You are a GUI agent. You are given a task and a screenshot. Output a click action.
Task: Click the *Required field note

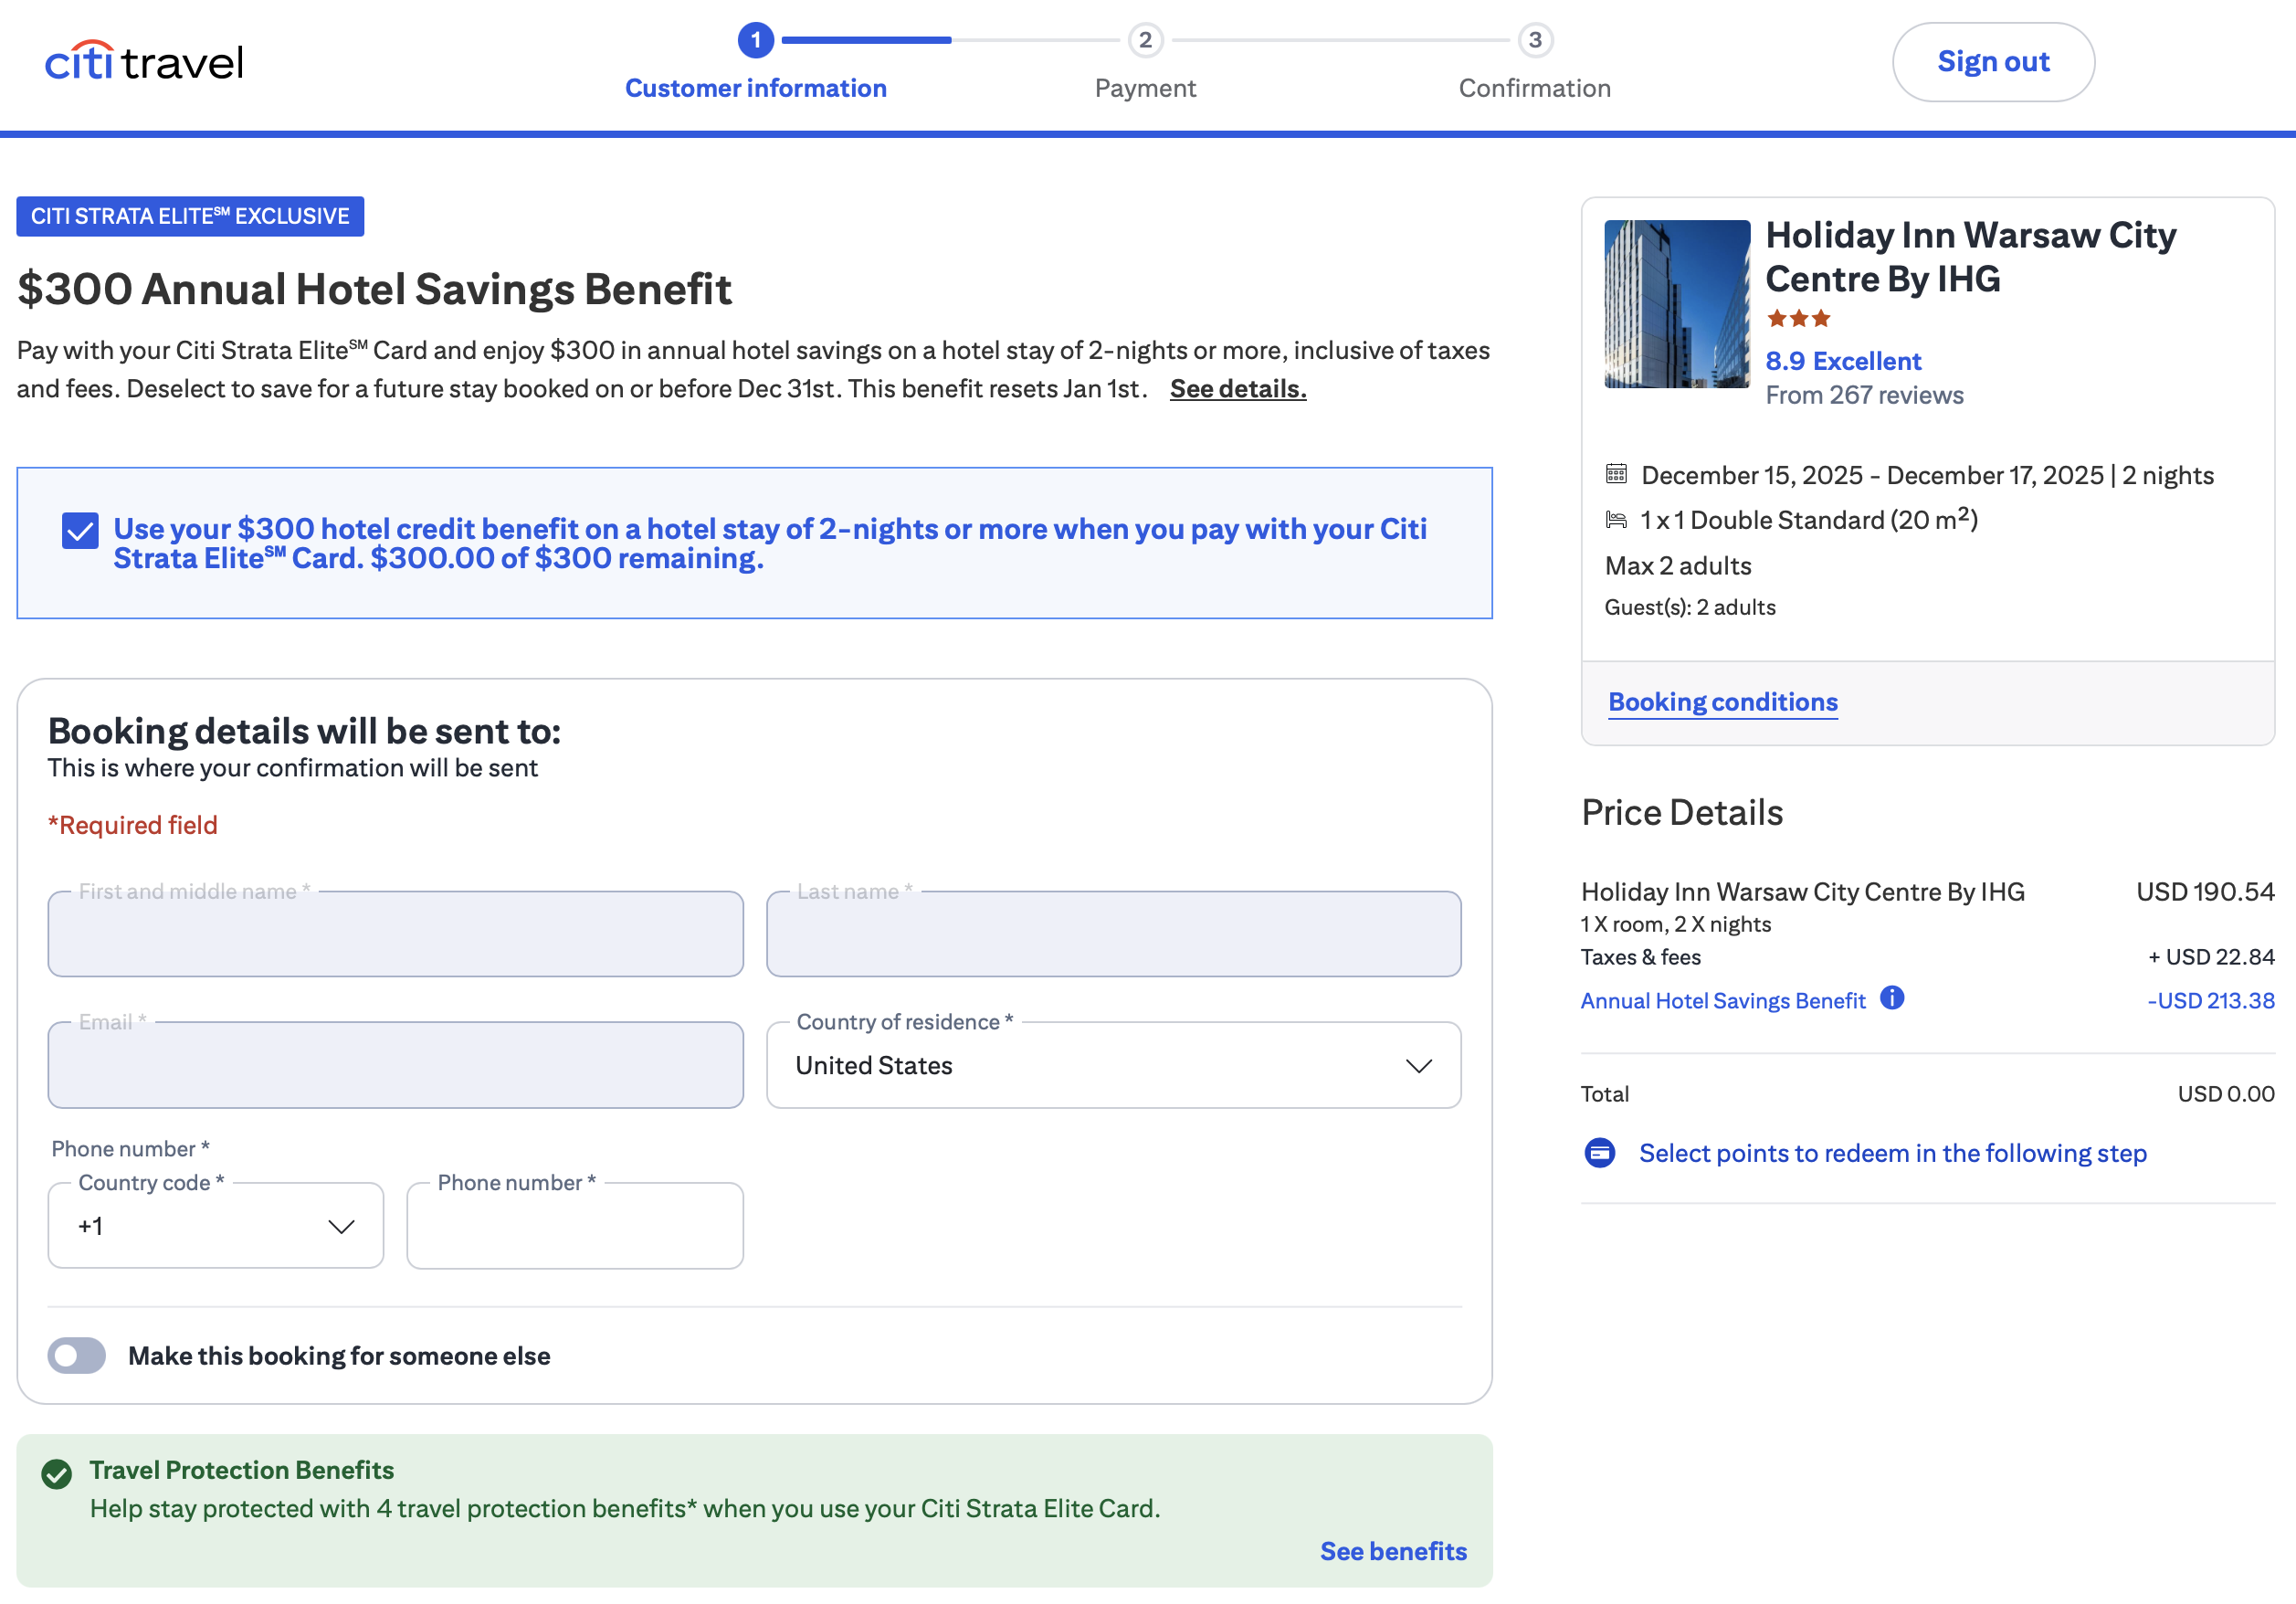133,825
